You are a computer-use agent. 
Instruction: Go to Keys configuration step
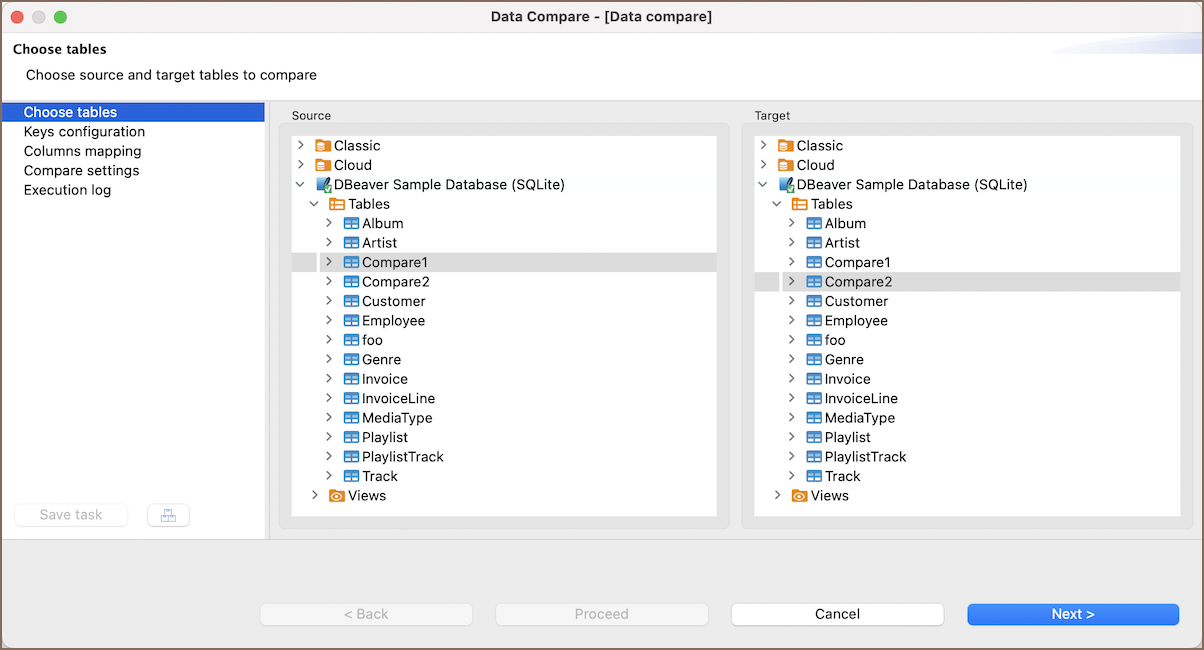(84, 132)
